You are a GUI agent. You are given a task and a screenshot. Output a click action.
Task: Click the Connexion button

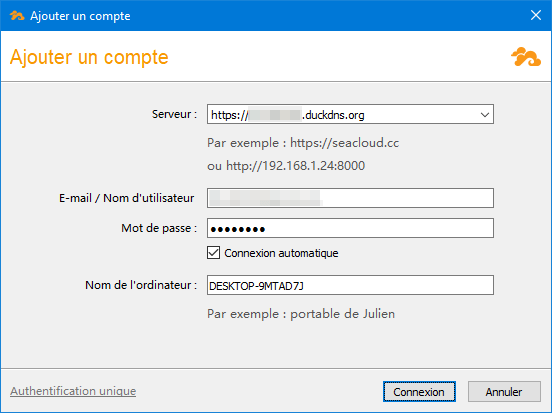tap(419, 392)
